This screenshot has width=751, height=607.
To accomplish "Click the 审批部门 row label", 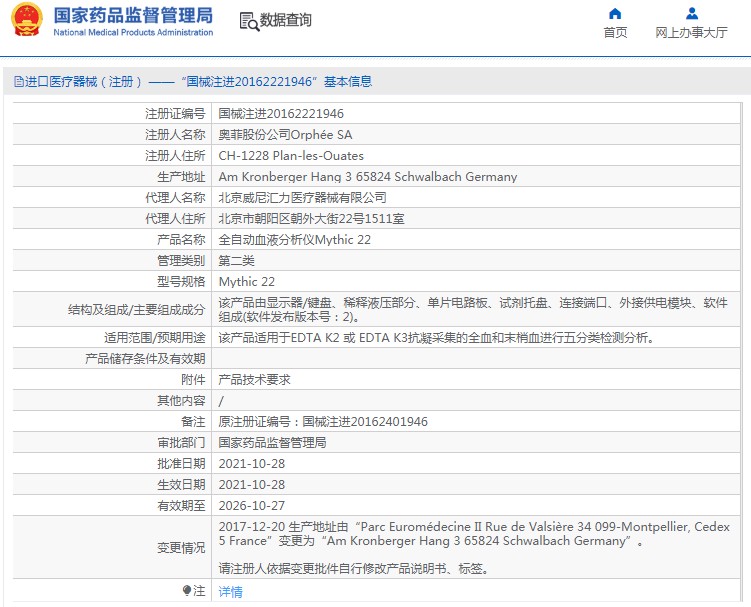I will click(181, 443).
